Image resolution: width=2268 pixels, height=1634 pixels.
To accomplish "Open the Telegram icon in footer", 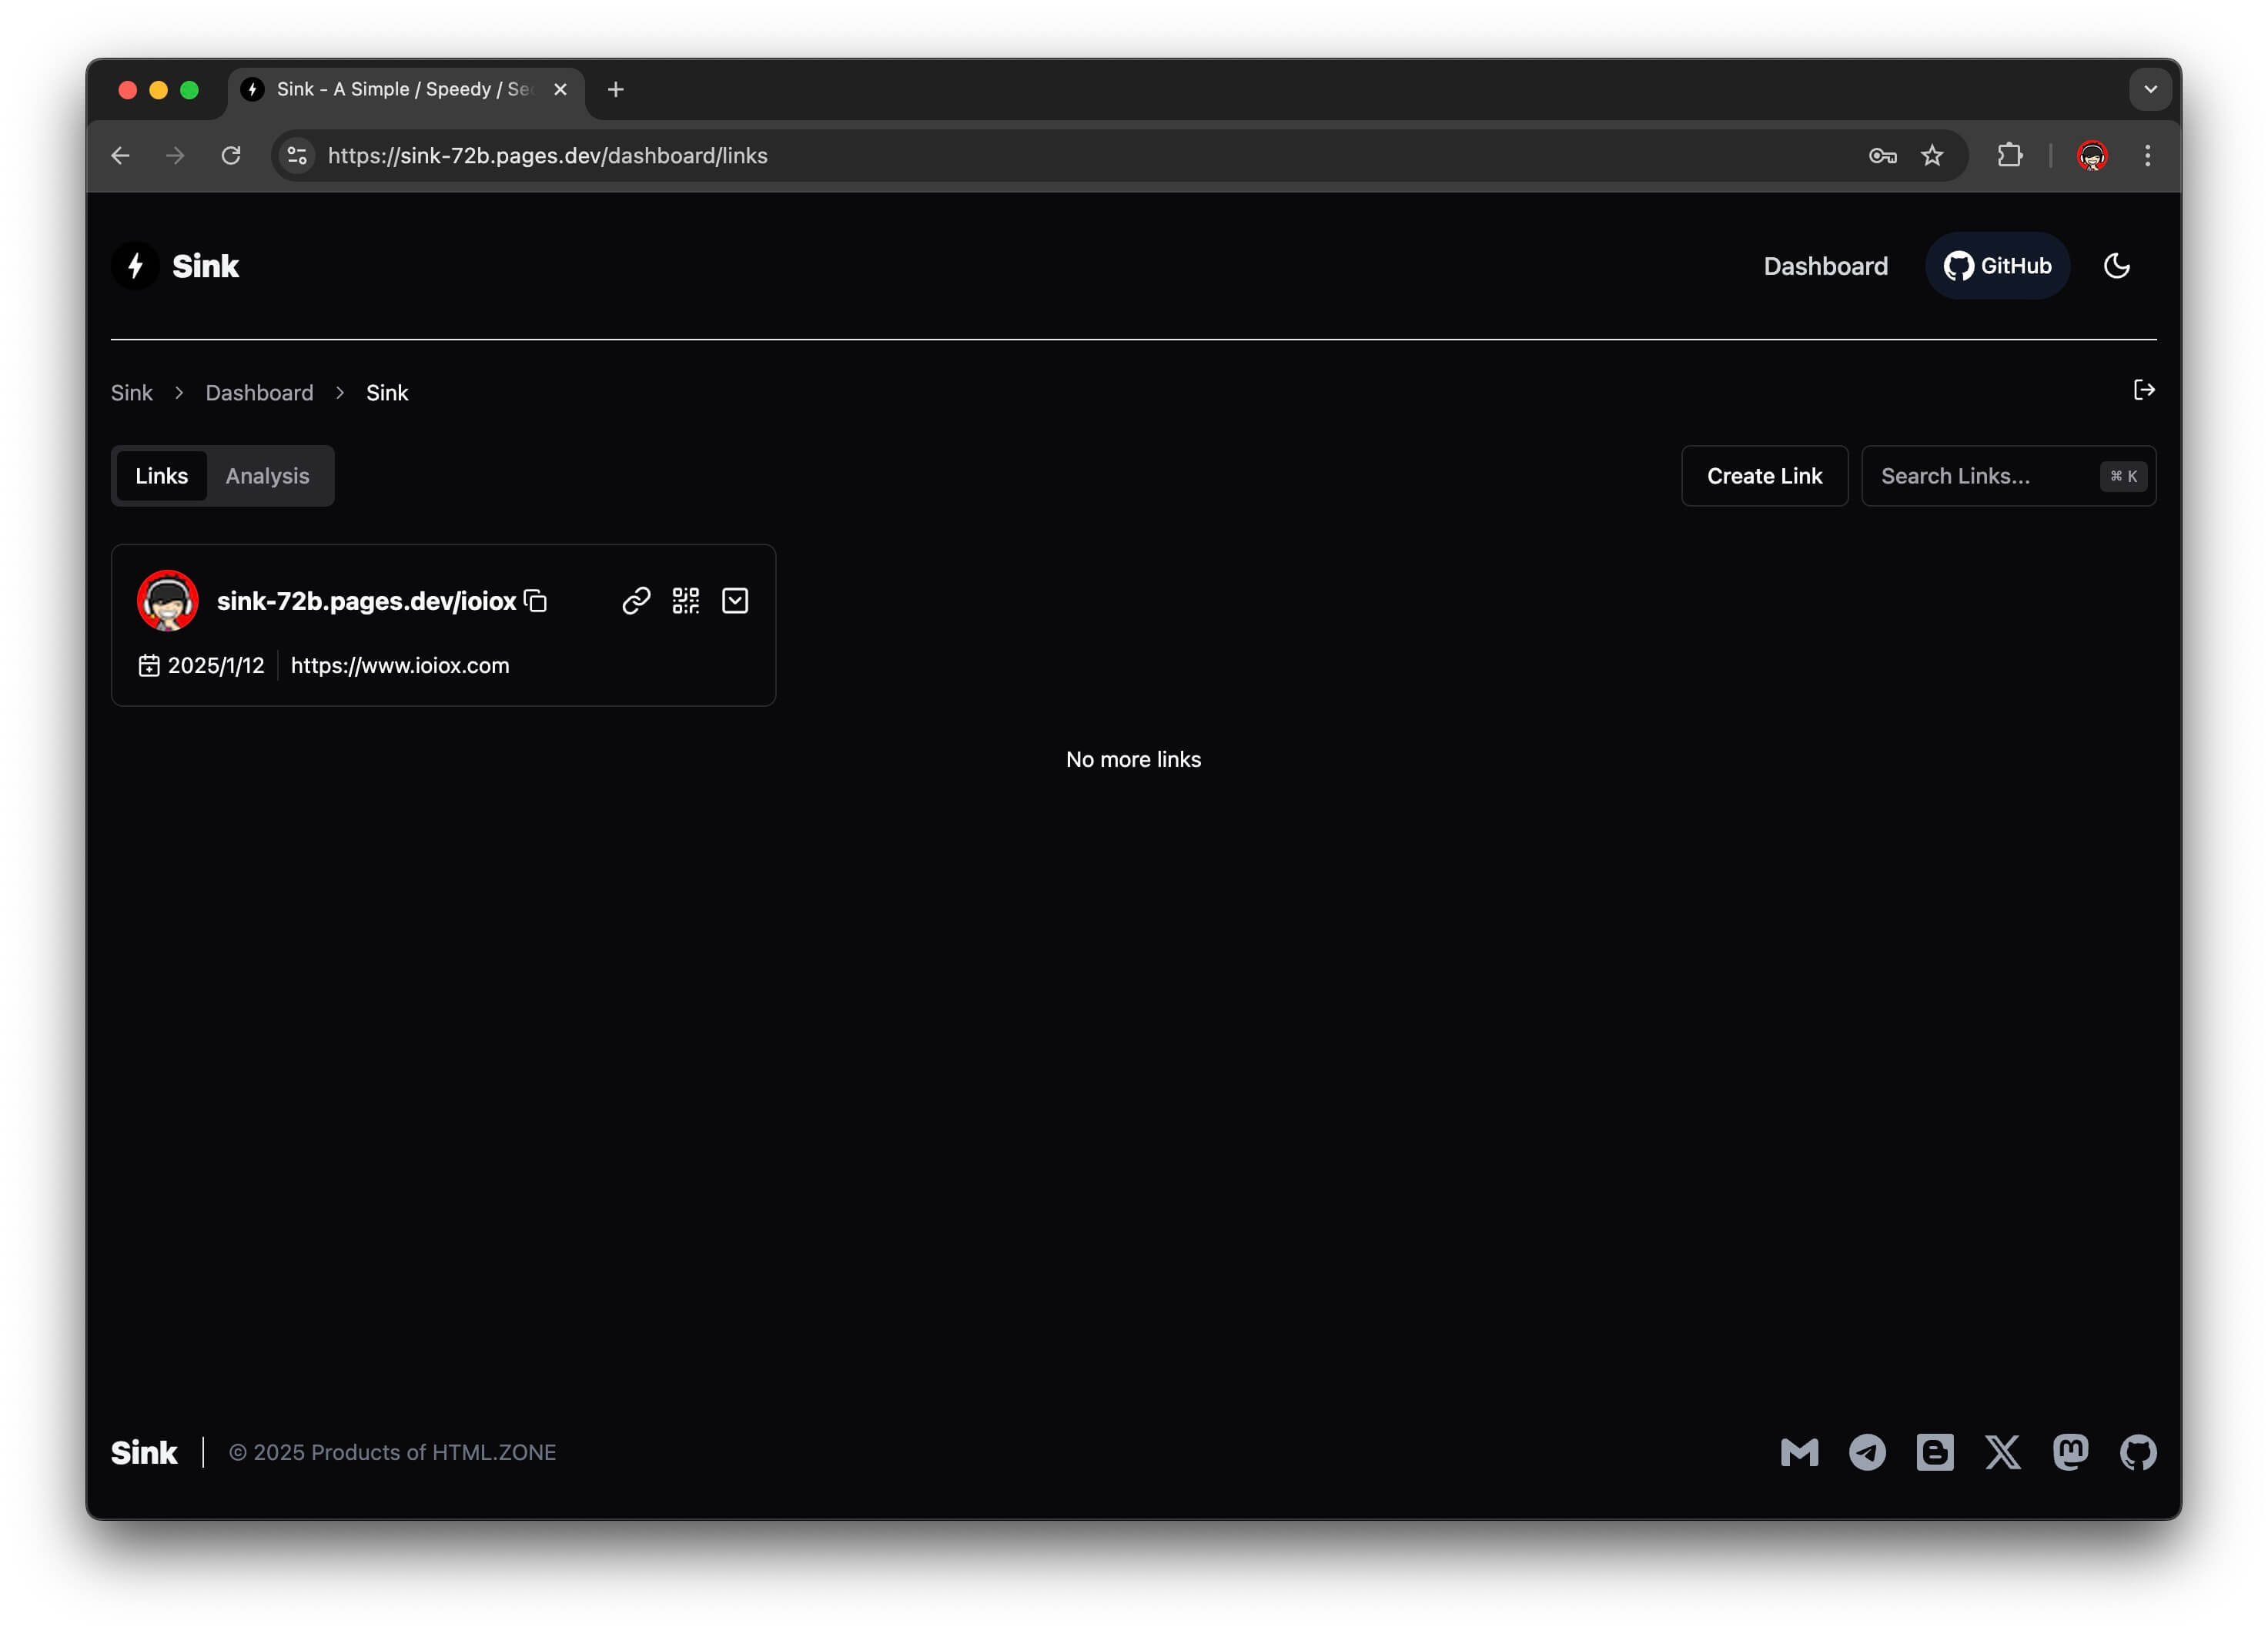I will (x=1867, y=1452).
